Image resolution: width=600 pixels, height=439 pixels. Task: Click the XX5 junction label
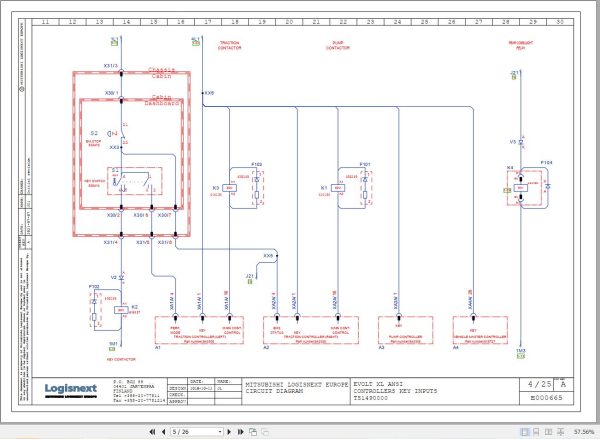point(268,256)
